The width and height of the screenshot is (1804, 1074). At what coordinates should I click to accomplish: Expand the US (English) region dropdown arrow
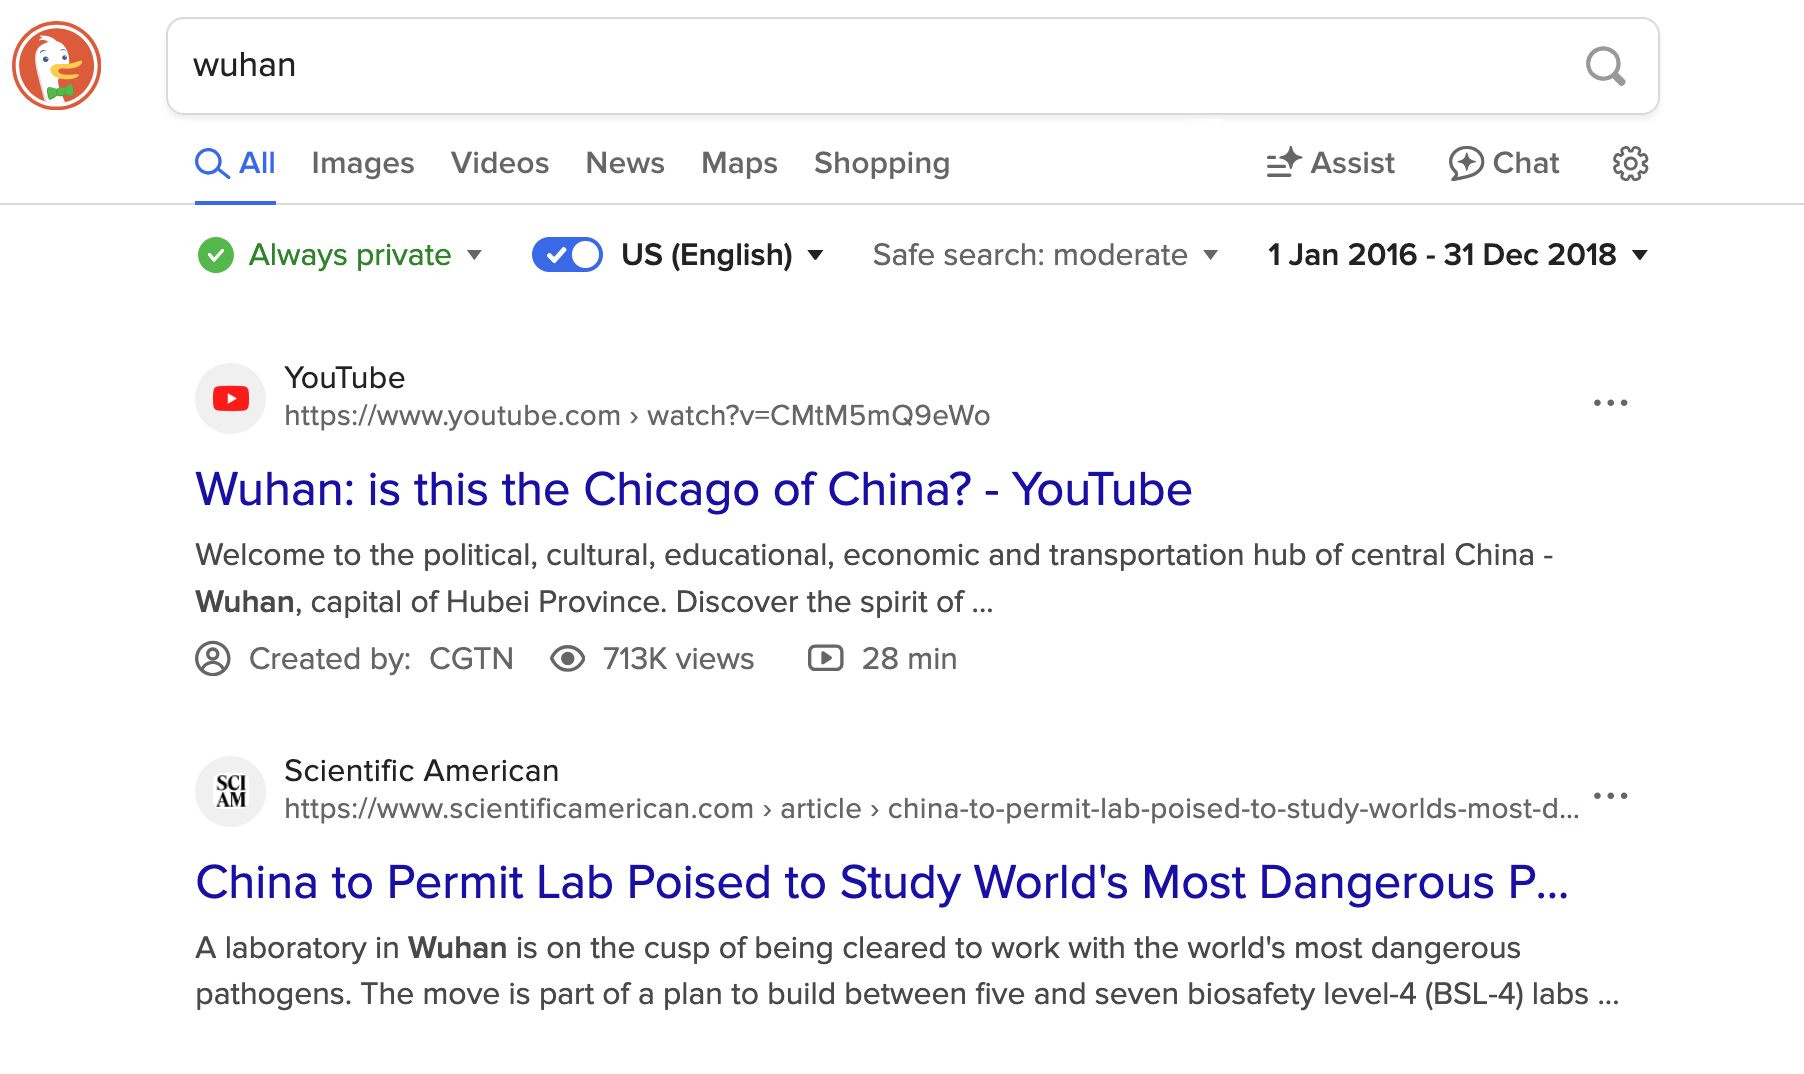pos(816,255)
